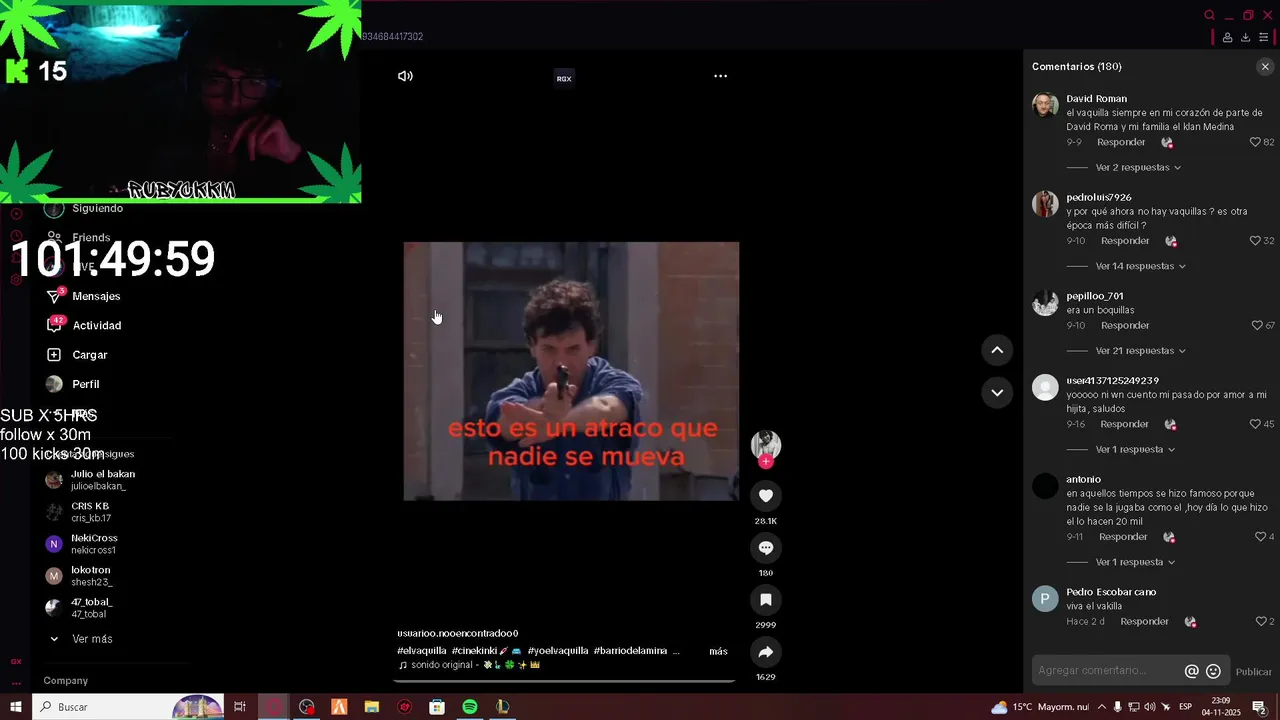Click the taskbar volume icon
Screen dimensions: 1280x720
click(1151, 707)
